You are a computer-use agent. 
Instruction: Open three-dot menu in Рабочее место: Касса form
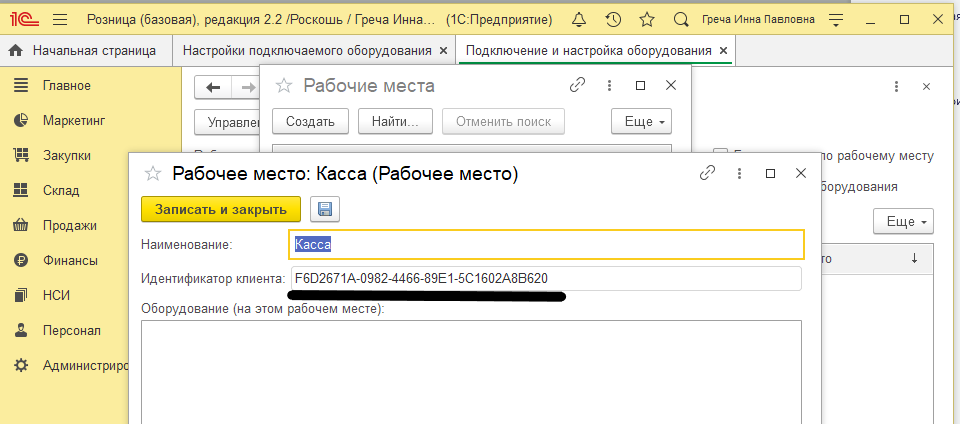pos(739,174)
